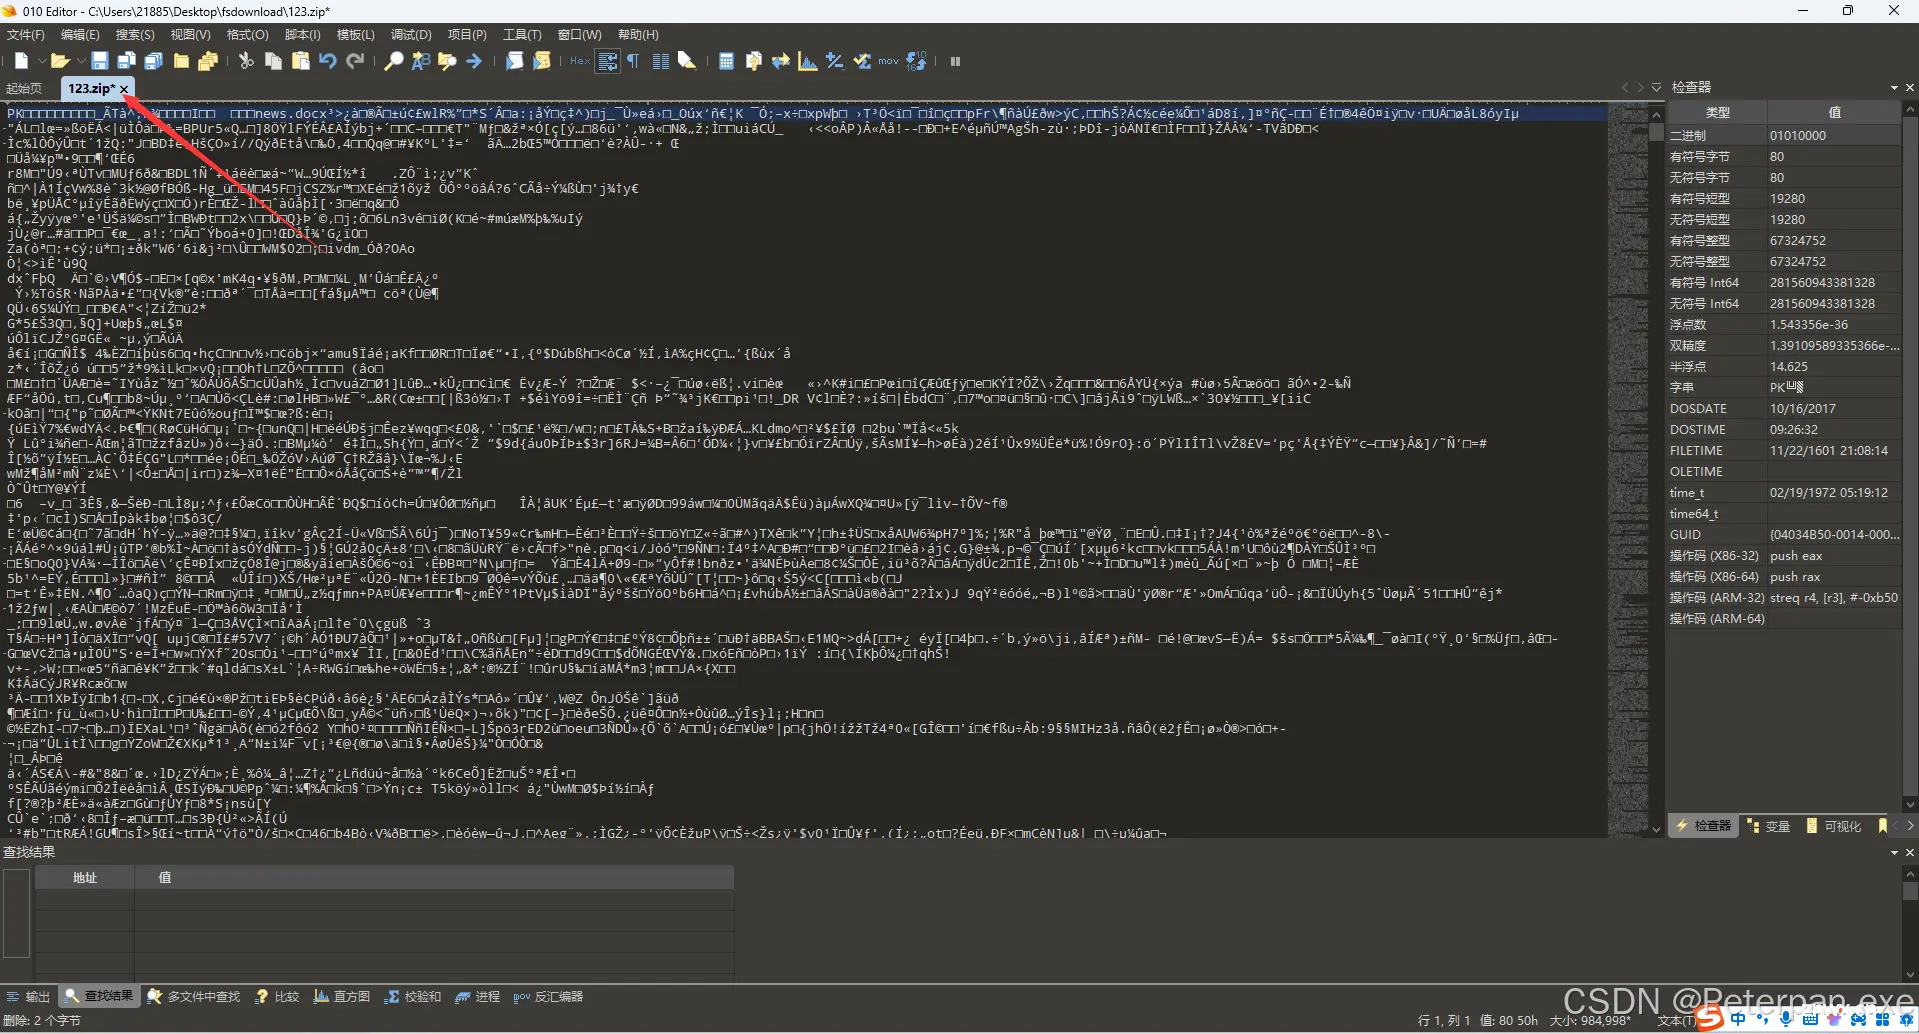This screenshot has width=1919, height=1034.
Task: Show more inspector tabs with right arrow
Action: point(1909,826)
